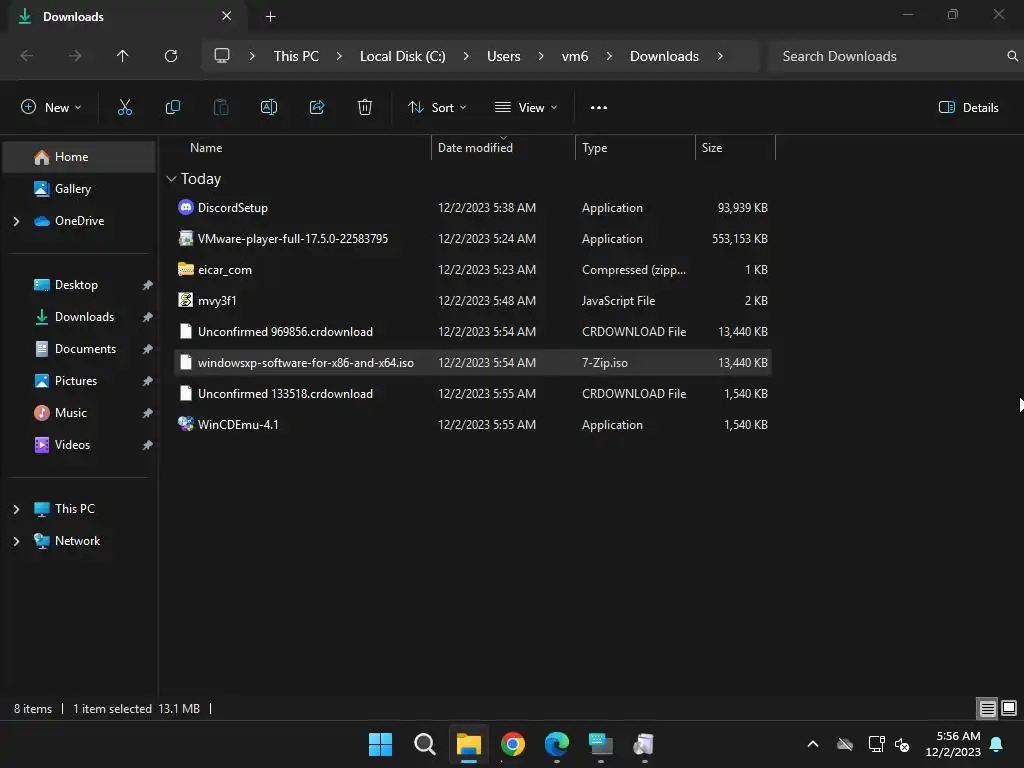Collapse the Today group
Viewport: 1024px width, 768px height.
click(x=171, y=179)
